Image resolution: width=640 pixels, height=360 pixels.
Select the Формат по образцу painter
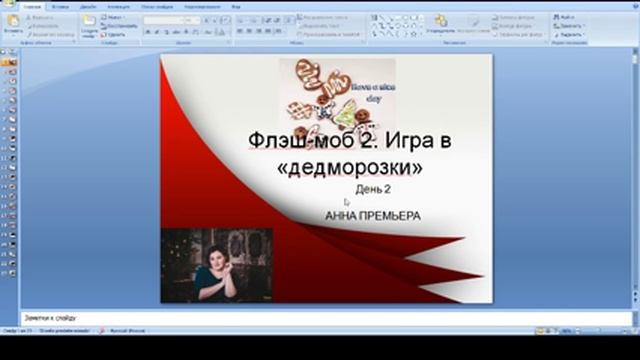pos(51,35)
